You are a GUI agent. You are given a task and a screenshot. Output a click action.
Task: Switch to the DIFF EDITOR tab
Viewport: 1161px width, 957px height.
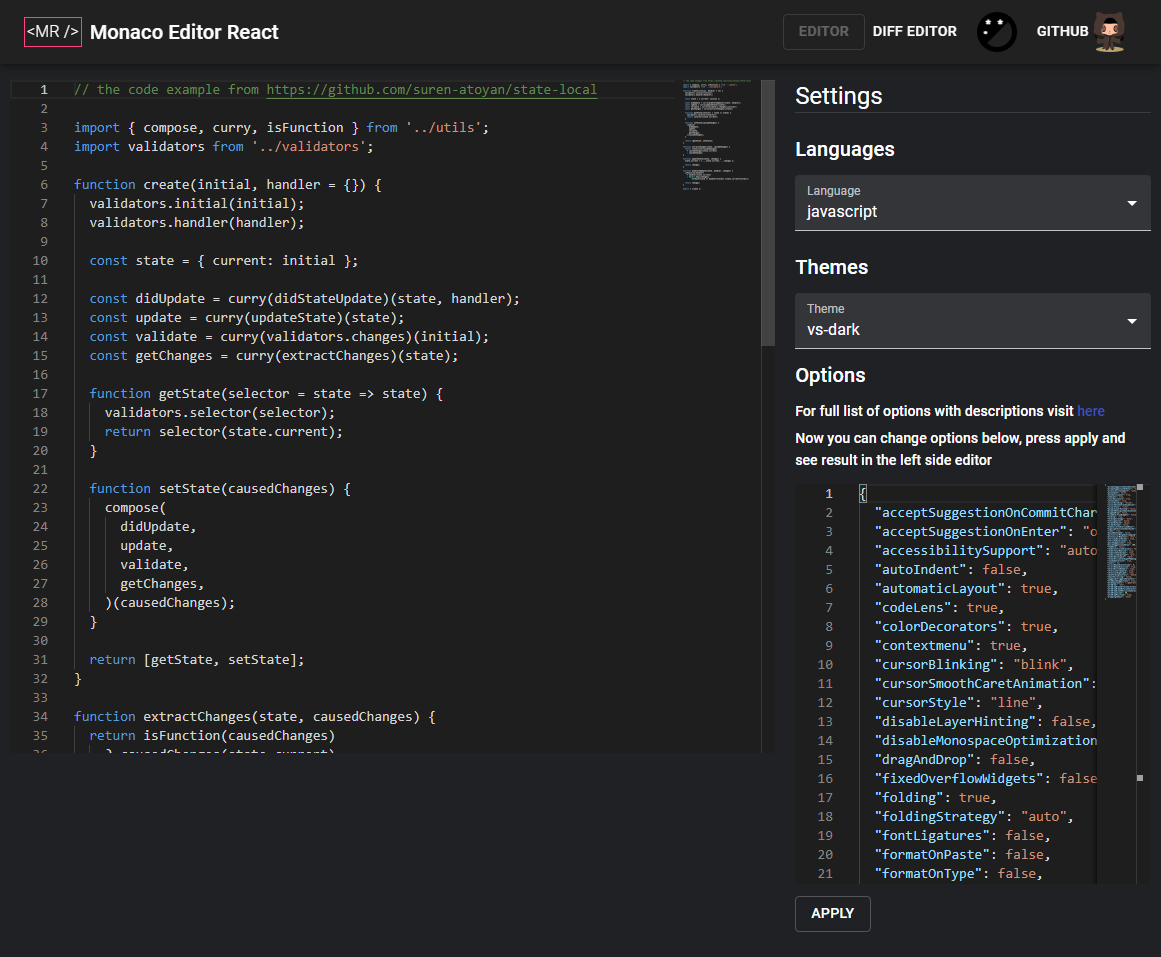(914, 31)
